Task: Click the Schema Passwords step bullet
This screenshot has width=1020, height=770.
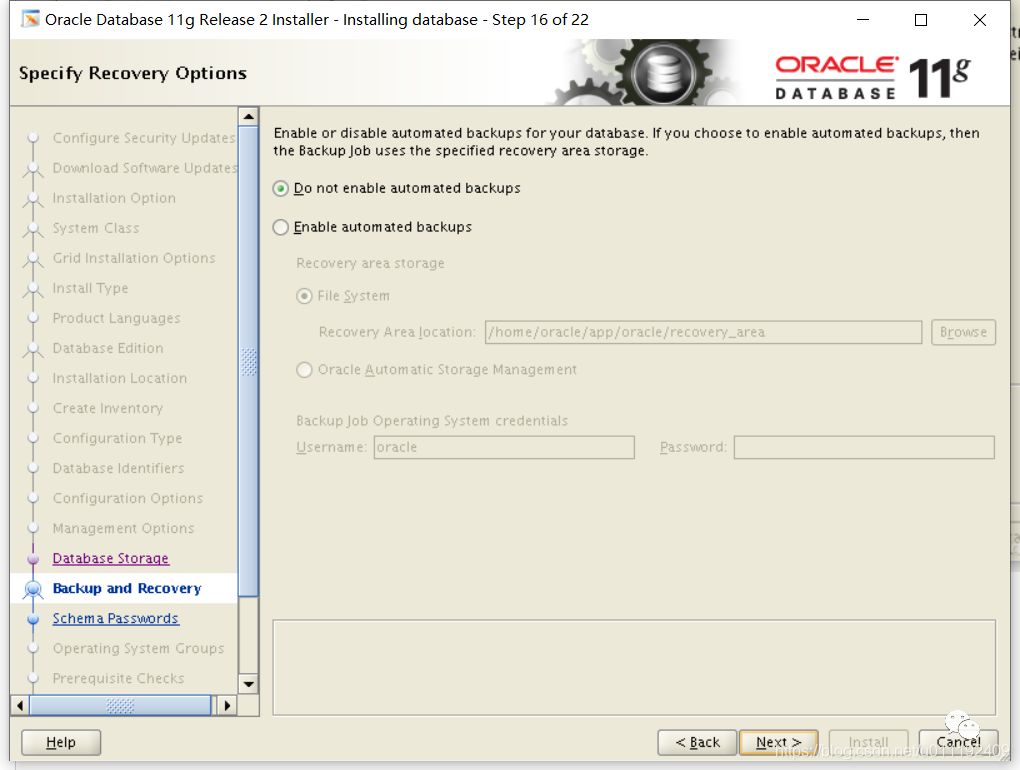Action: 33,618
